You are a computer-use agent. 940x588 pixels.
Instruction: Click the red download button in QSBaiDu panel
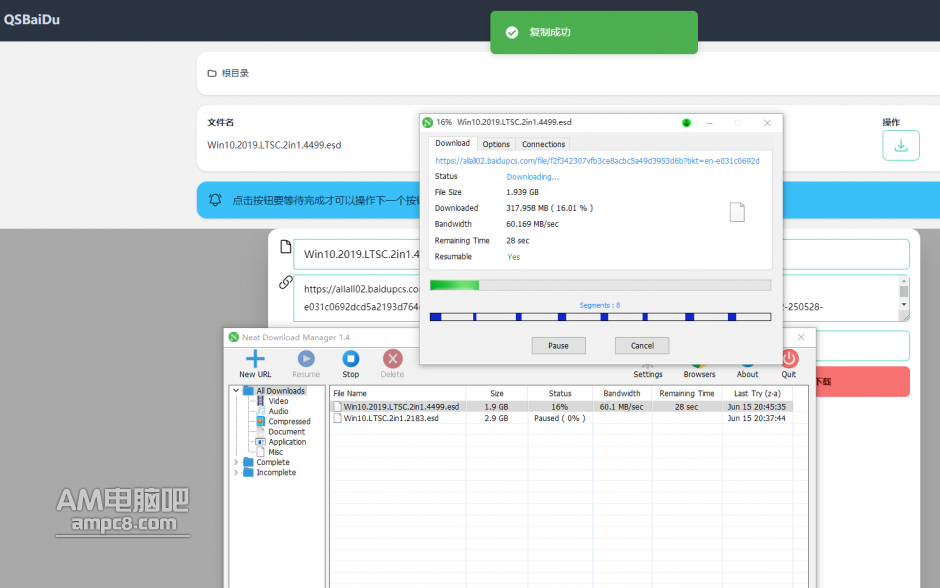(x=861, y=381)
